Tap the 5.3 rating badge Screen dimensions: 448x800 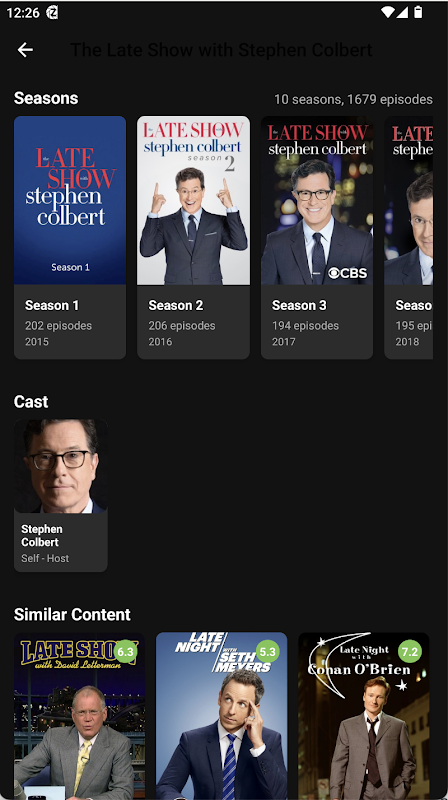point(267,652)
